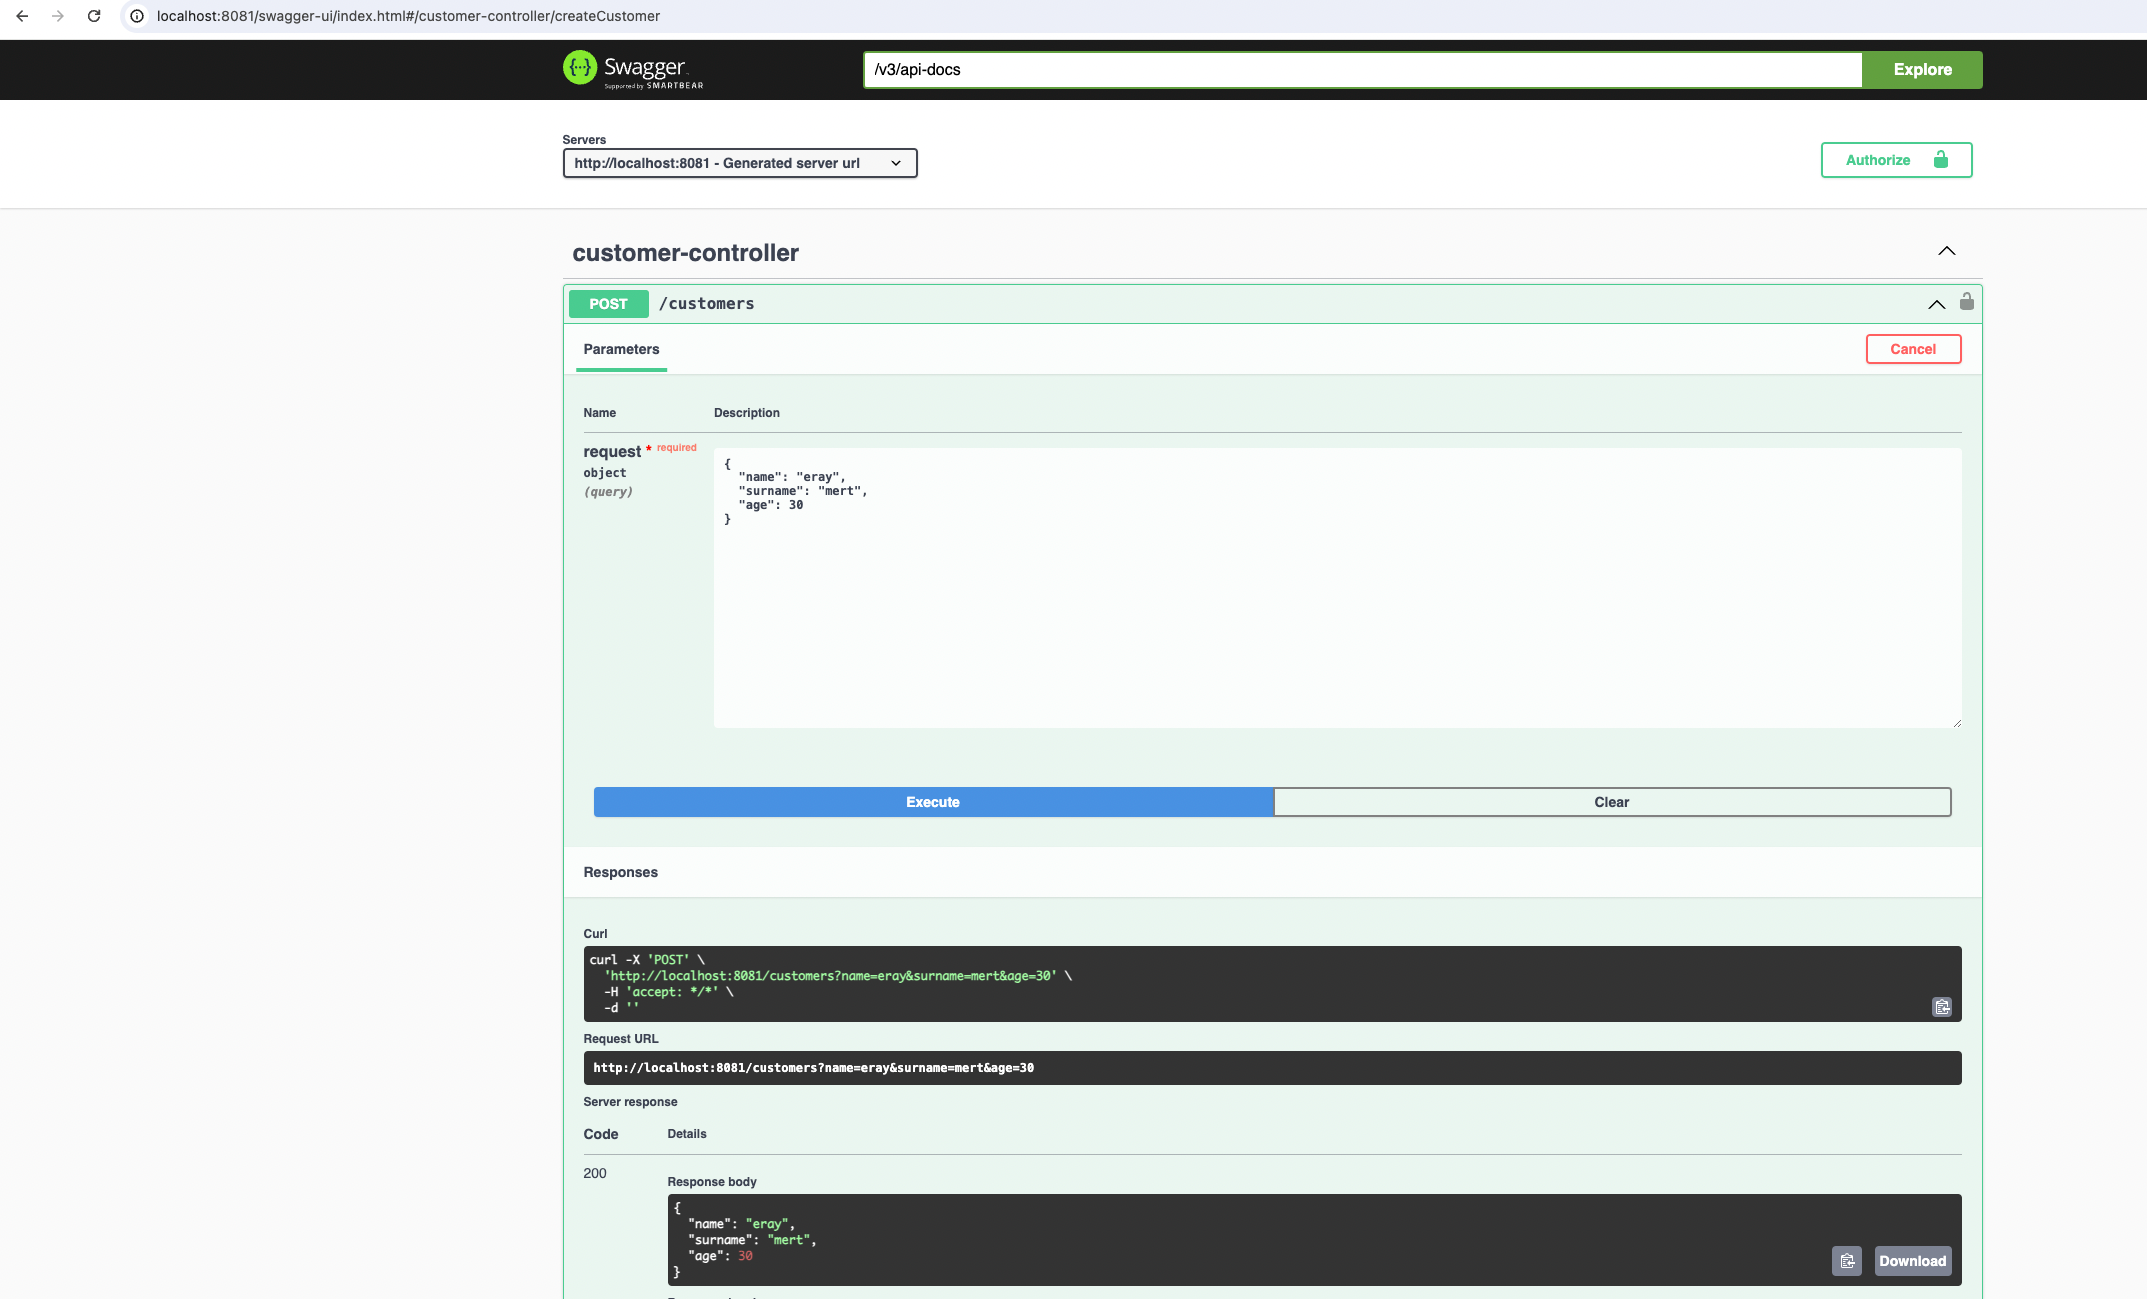
Task: Reload the Swagger UI page
Action: click(x=94, y=16)
